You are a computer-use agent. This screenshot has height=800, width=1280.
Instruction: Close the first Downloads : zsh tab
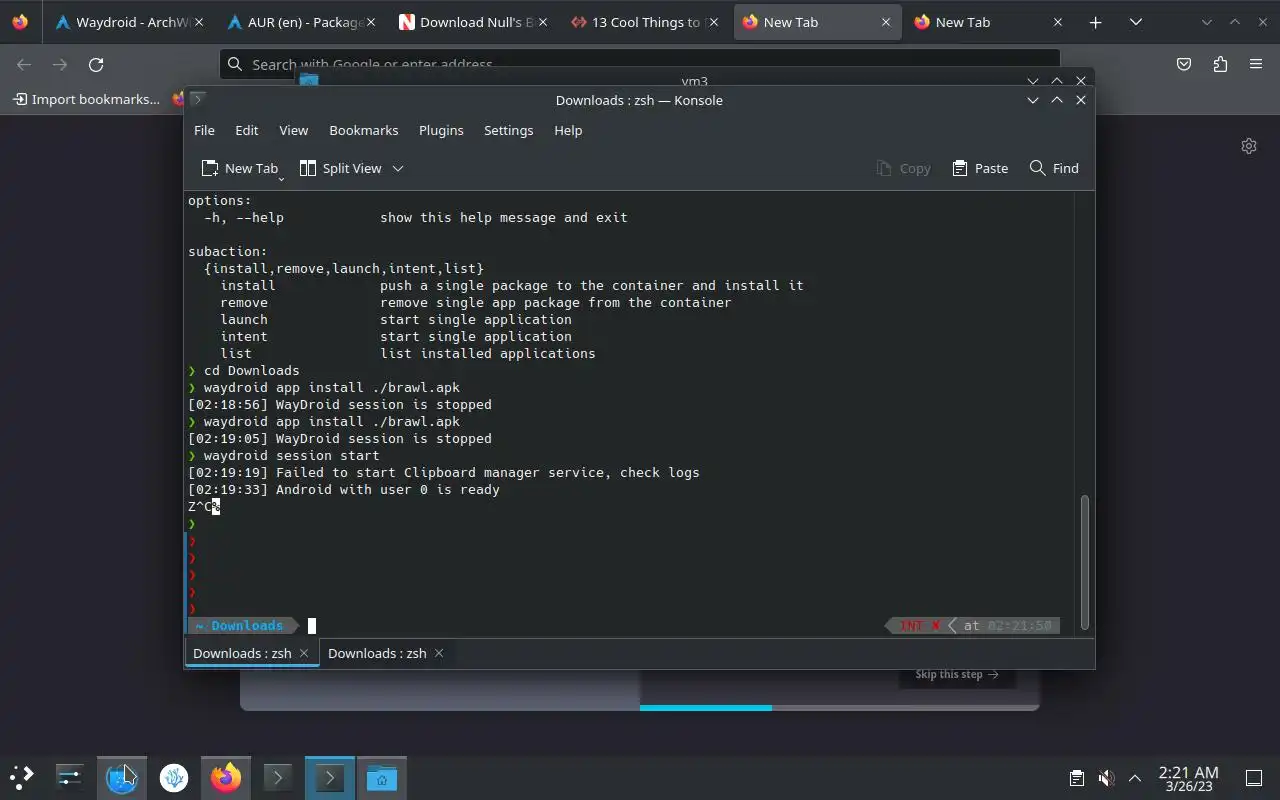click(304, 653)
